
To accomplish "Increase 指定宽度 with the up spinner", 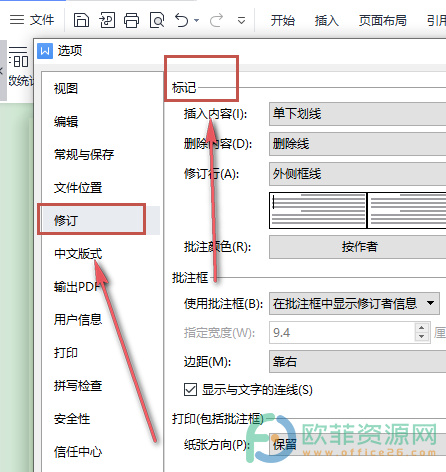I will click(422, 328).
